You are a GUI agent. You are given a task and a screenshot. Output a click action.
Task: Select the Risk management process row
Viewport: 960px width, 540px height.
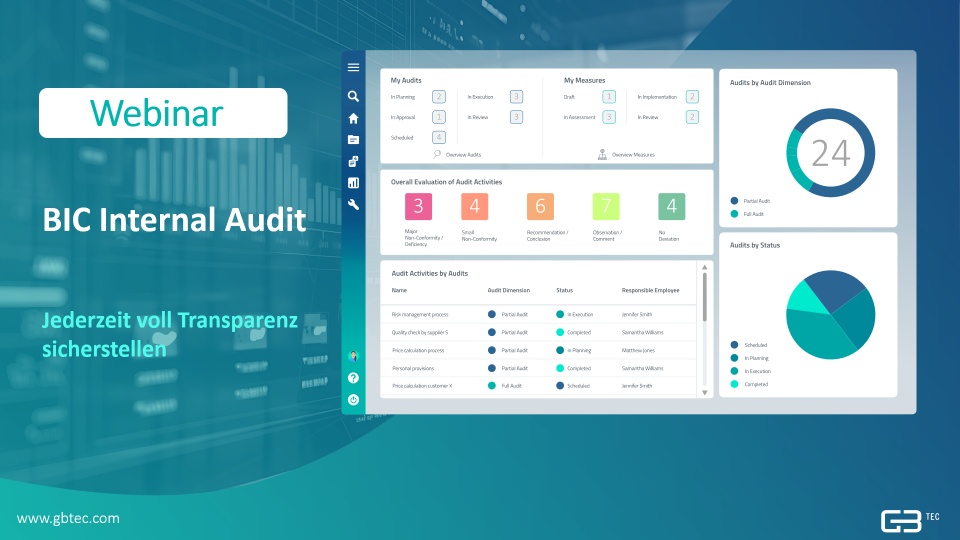[420, 314]
